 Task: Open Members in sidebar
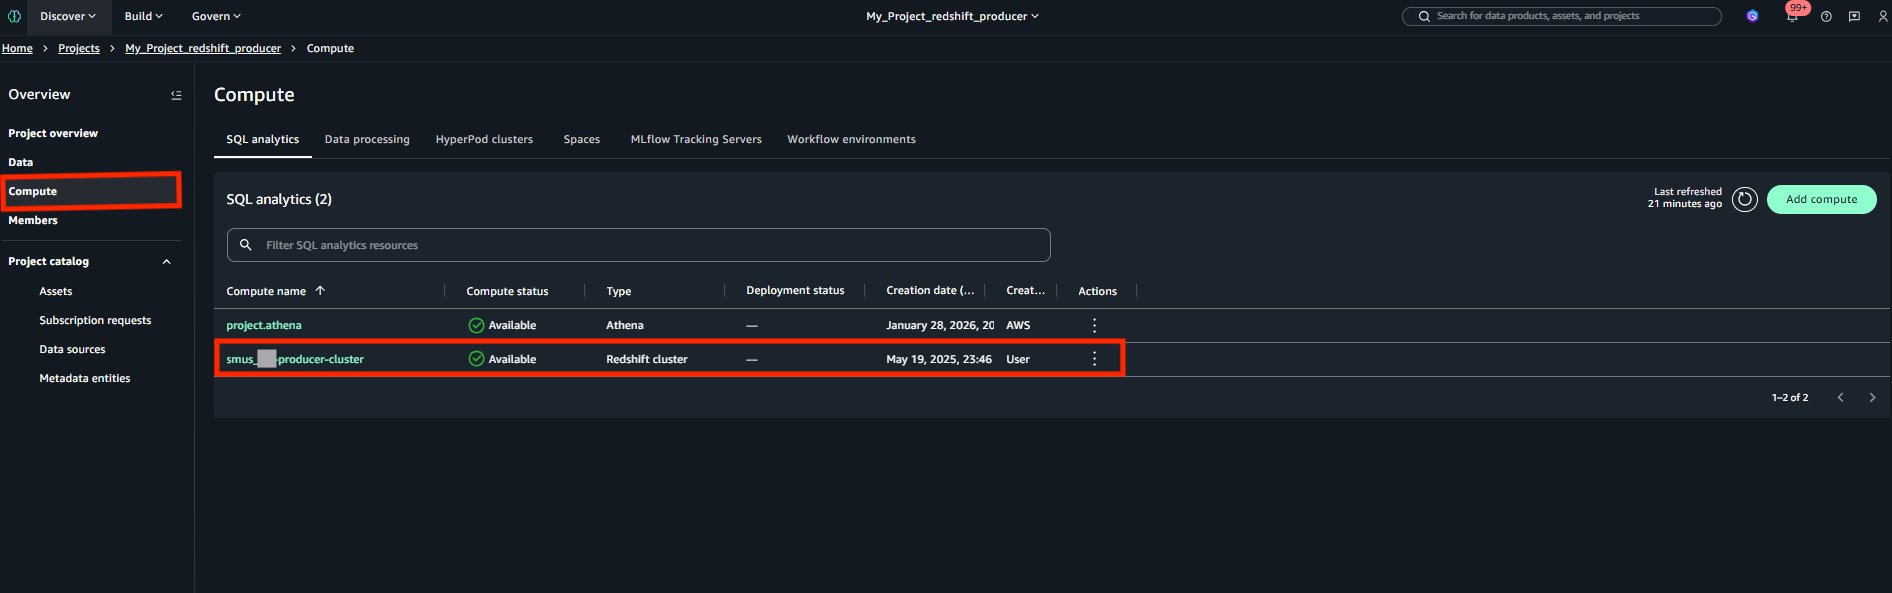tap(33, 220)
